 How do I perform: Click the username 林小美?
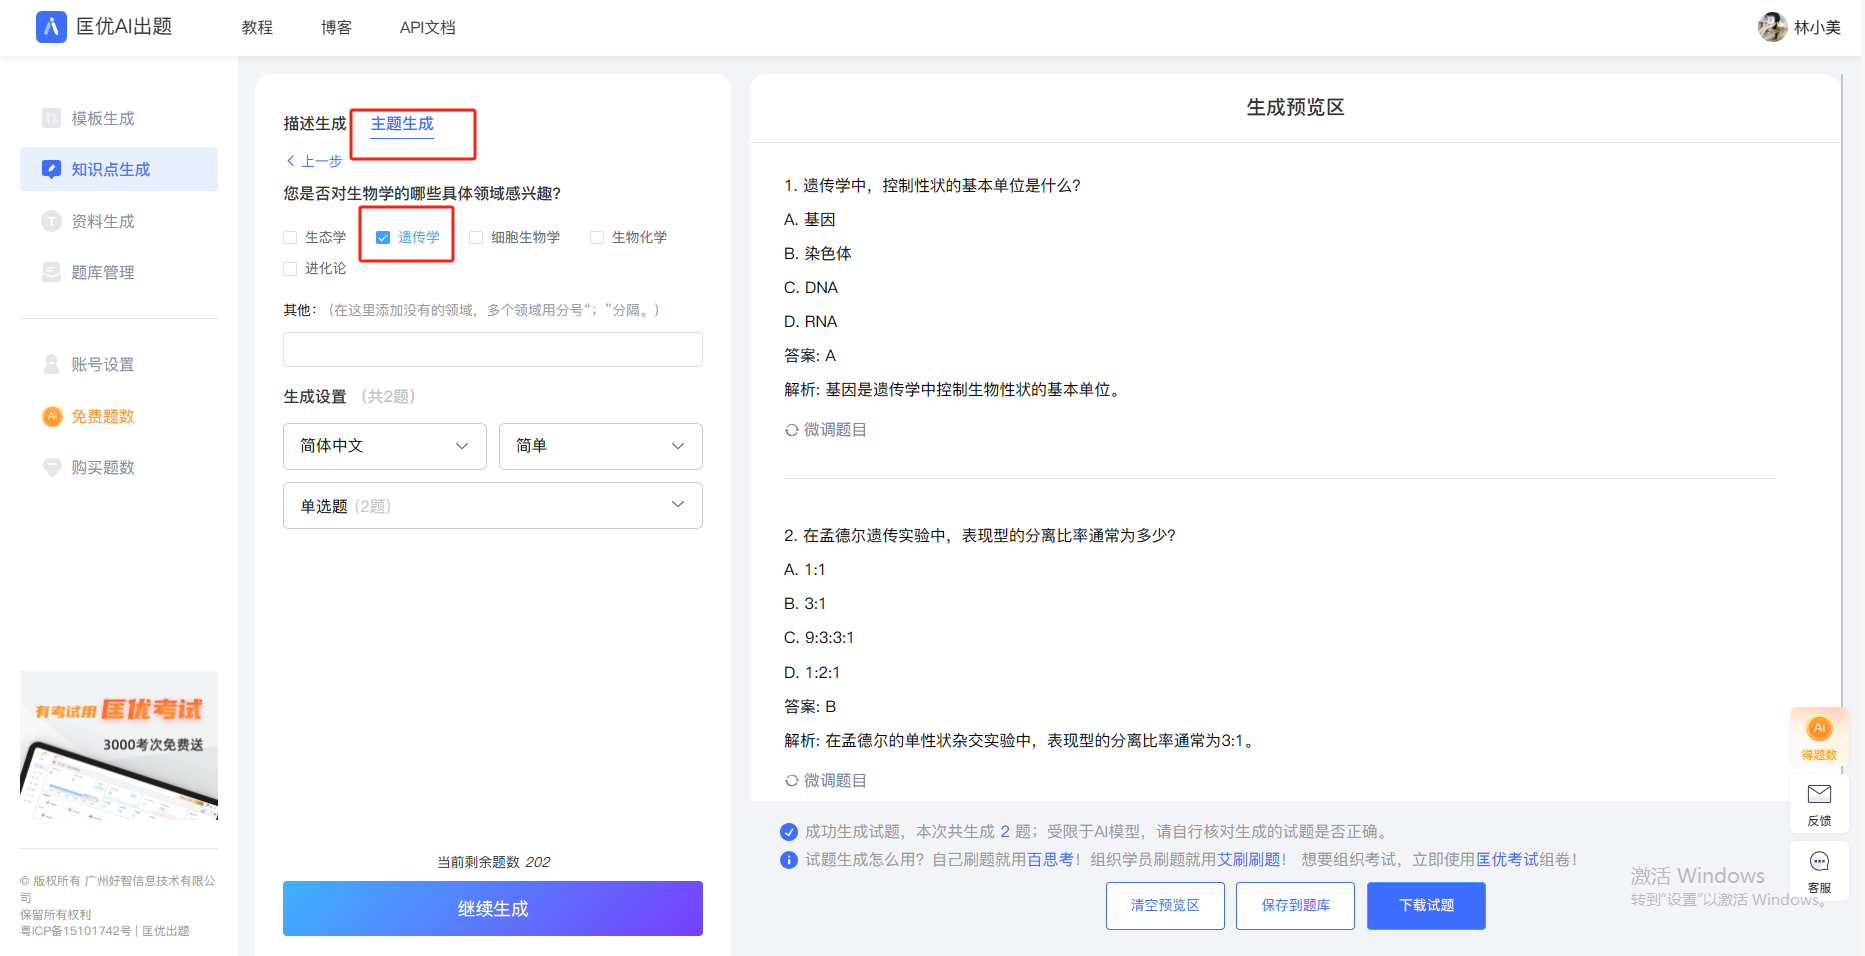point(1817,28)
